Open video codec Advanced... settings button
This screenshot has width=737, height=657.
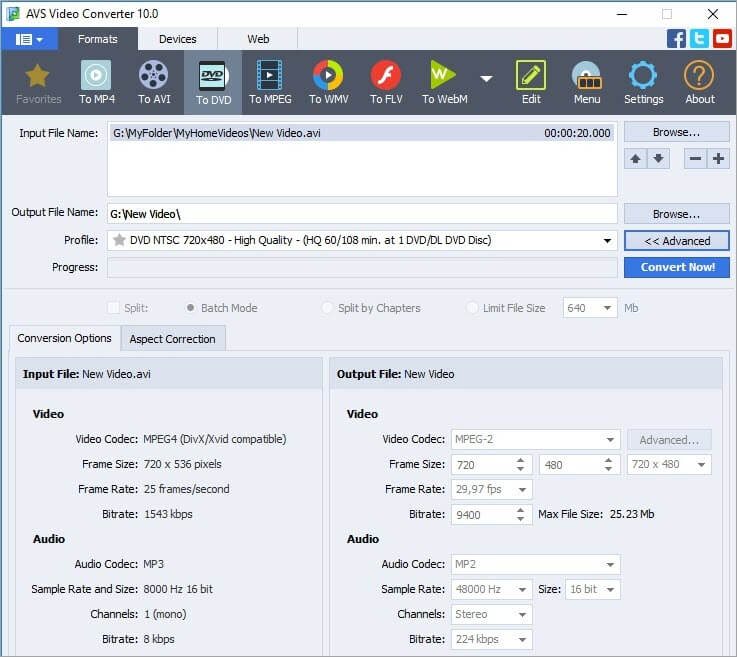pos(669,440)
